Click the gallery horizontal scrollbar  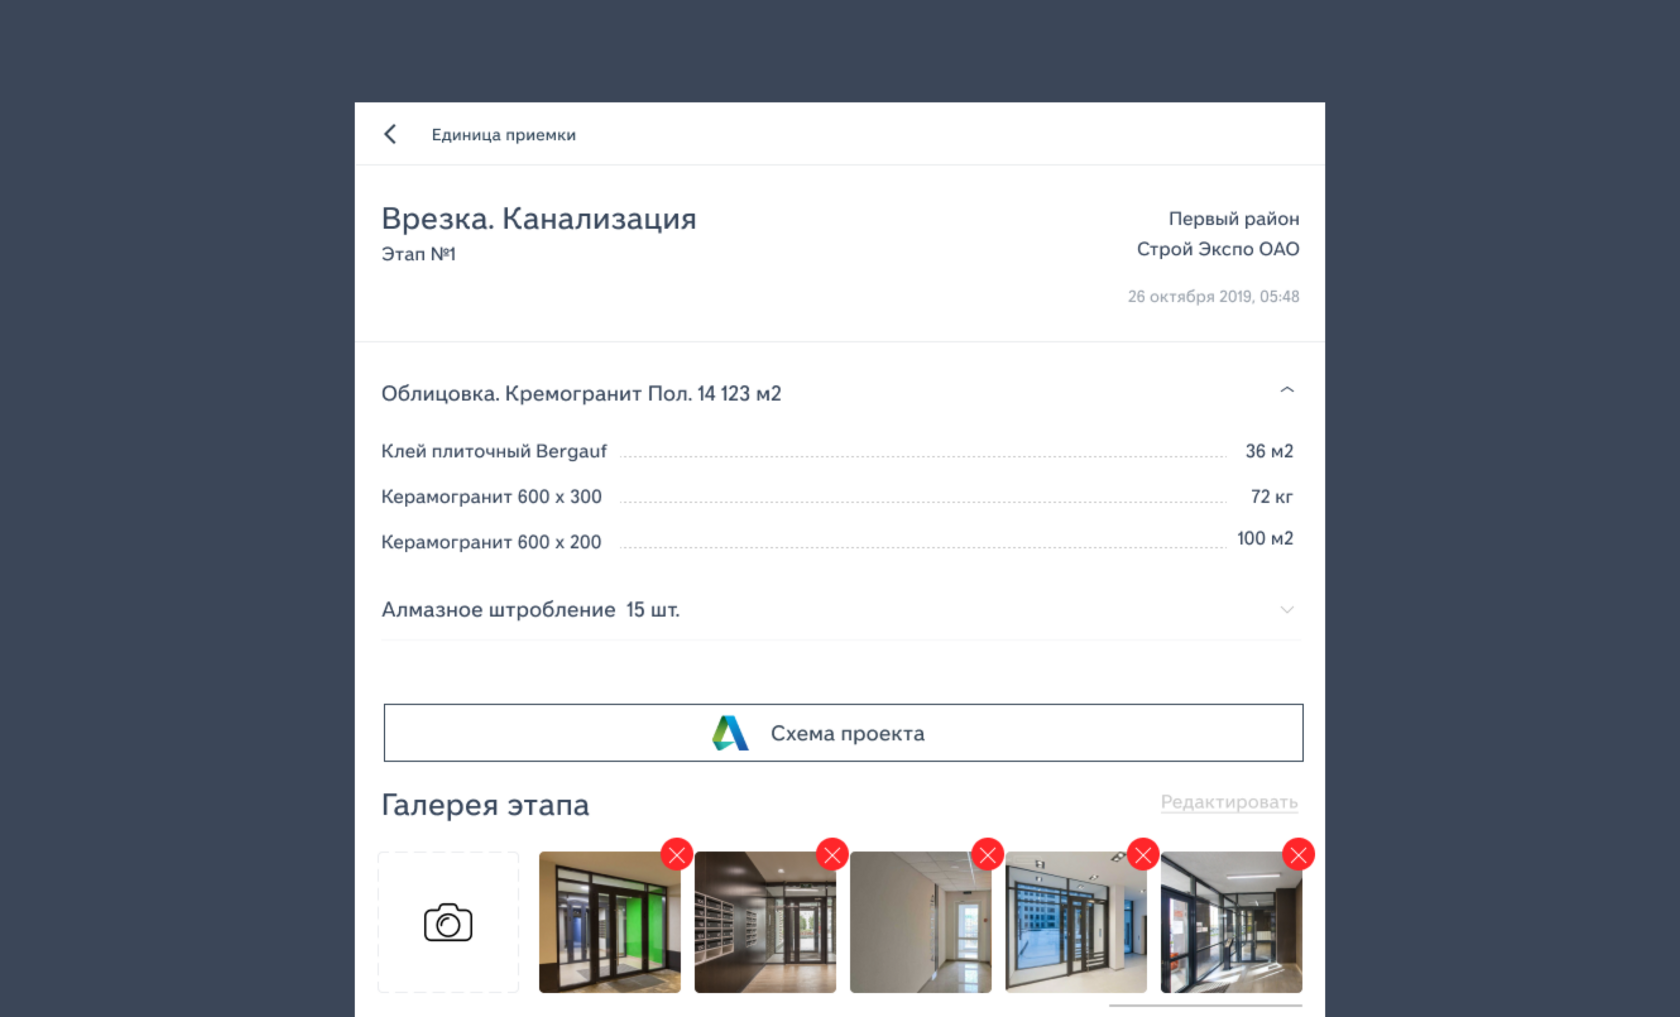point(1205,1005)
